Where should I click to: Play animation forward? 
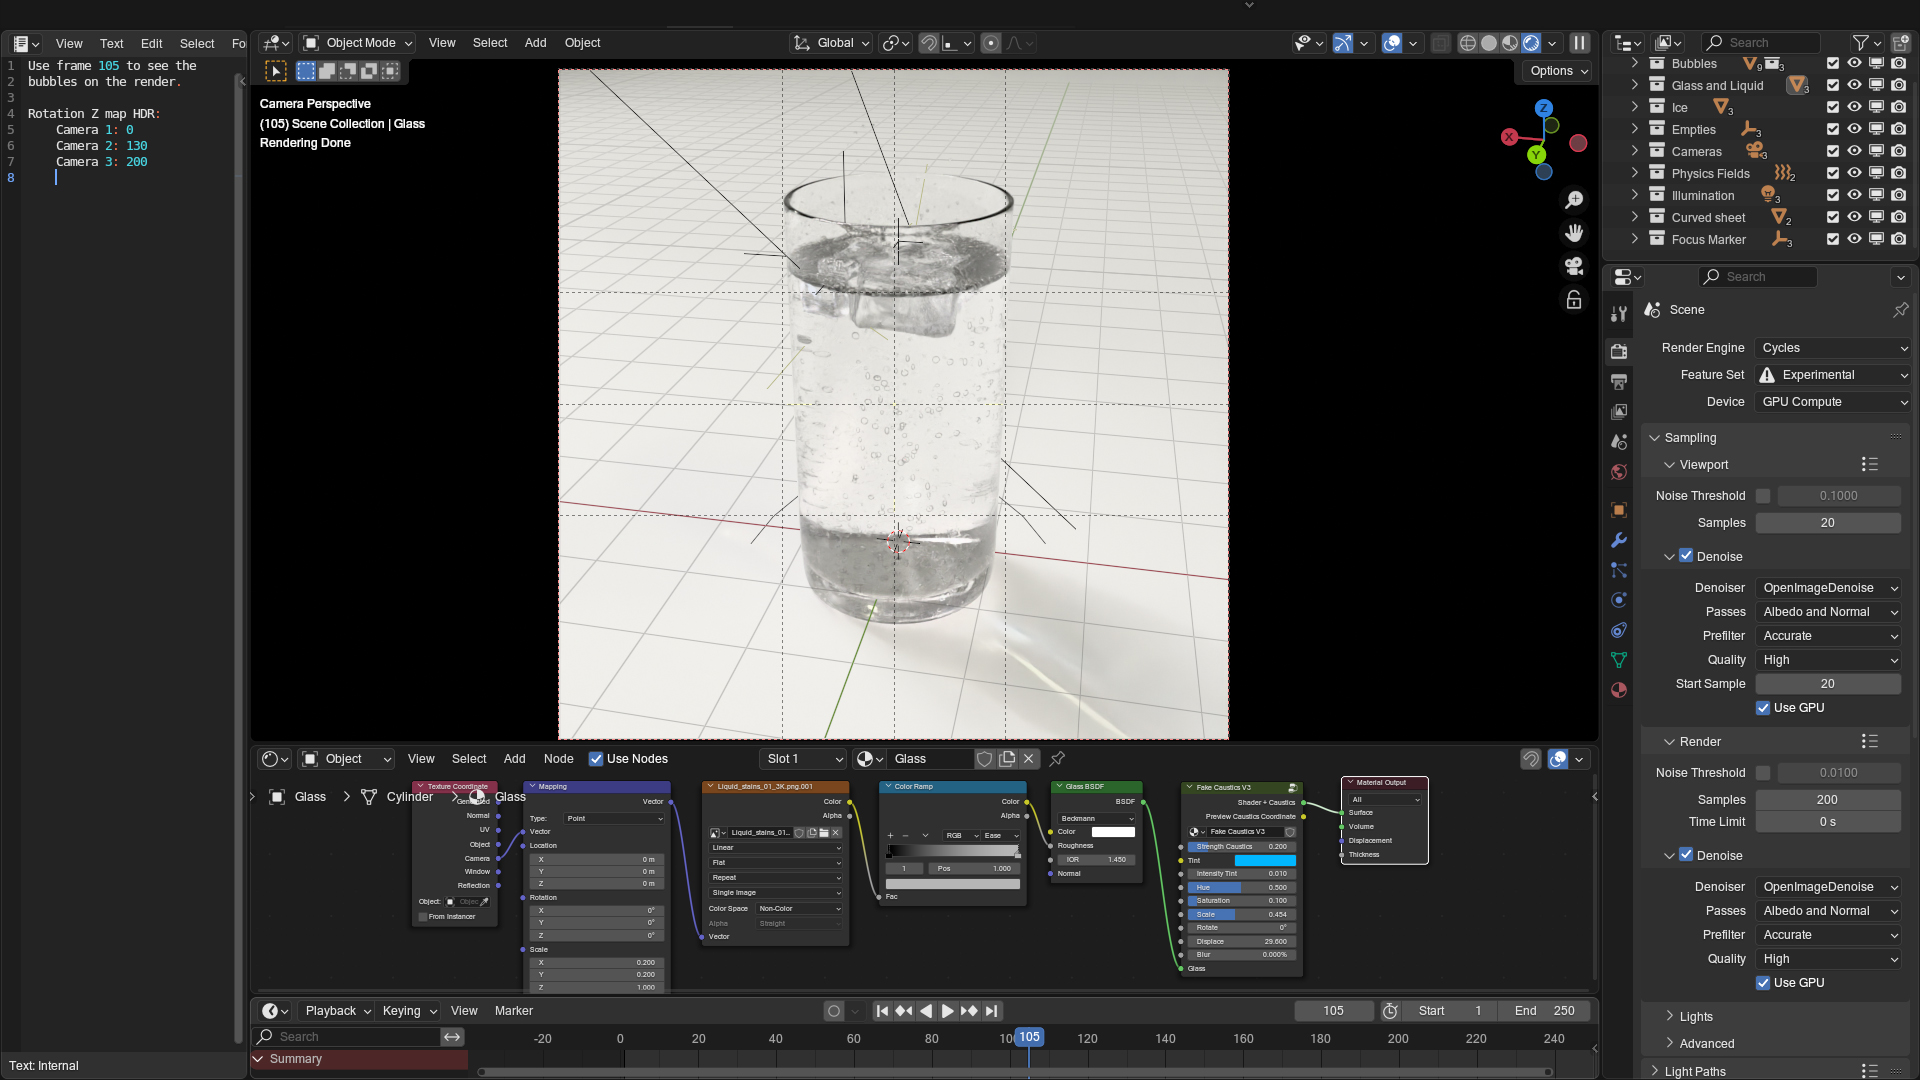click(x=948, y=1011)
